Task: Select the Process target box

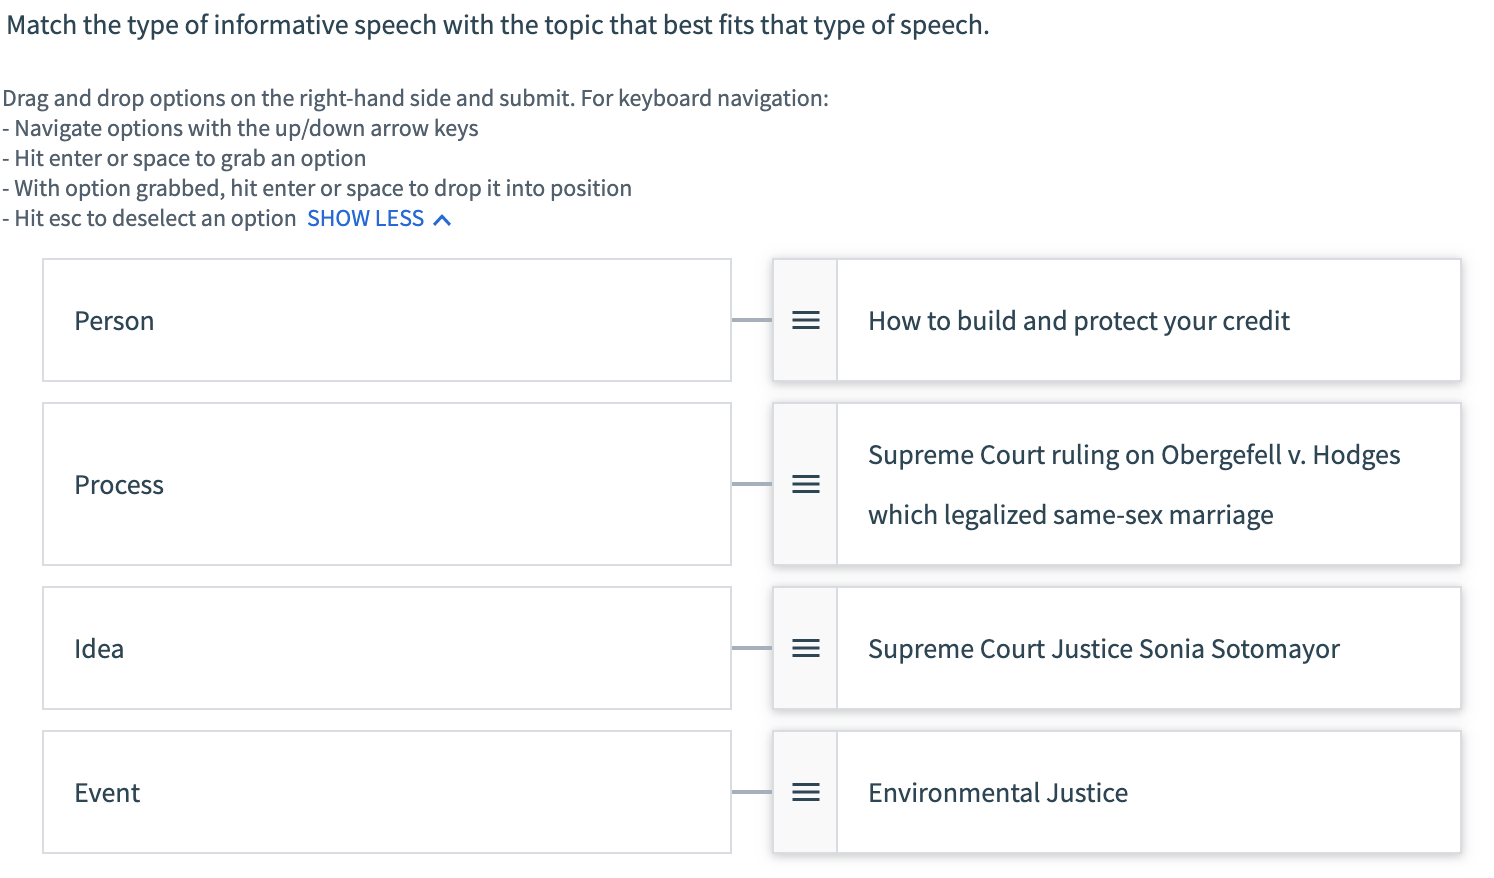Action: (386, 484)
